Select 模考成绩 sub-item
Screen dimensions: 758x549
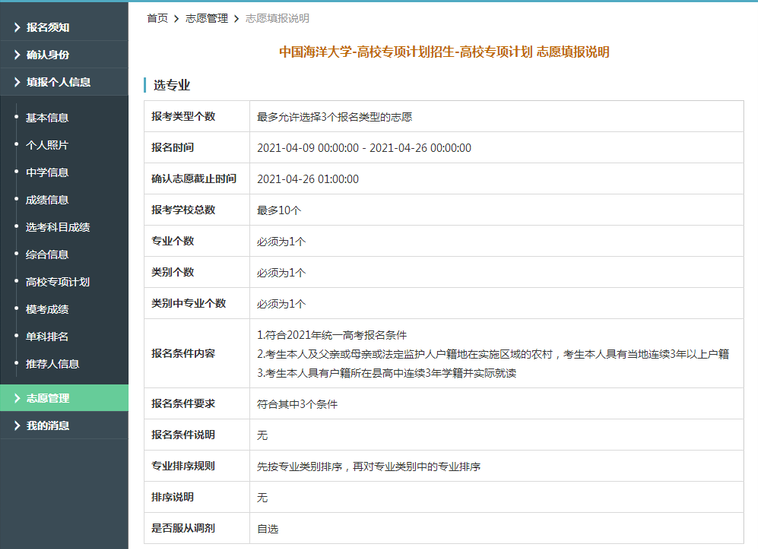point(47,309)
